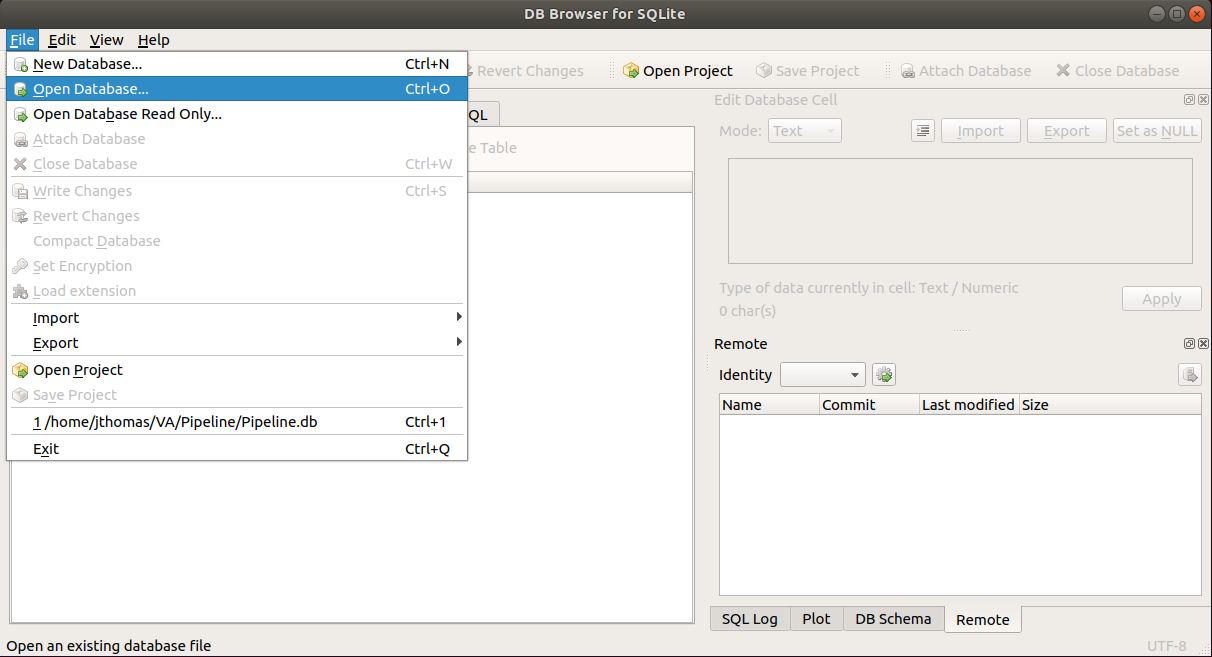Click the 'Type of data currently in cell' label
Image resolution: width=1212 pixels, height=657 pixels.
coord(869,288)
